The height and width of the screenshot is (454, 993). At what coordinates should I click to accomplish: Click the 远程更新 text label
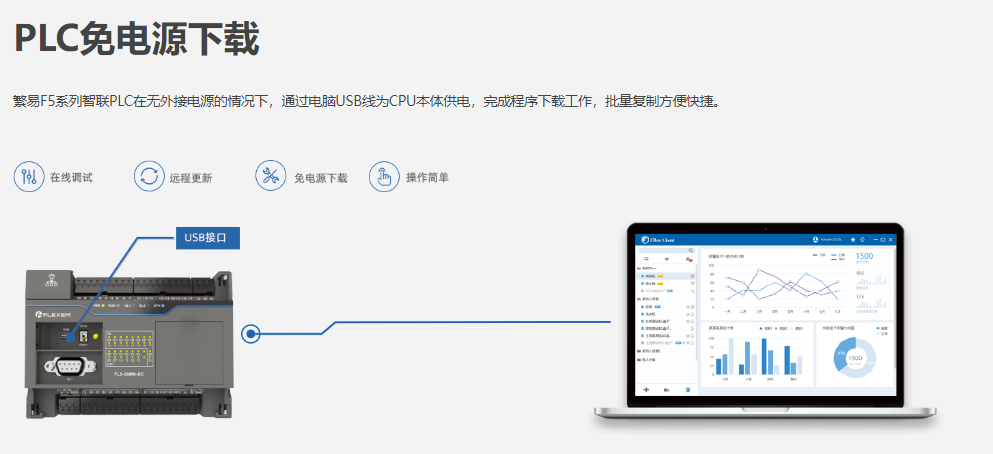[x=190, y=178]
